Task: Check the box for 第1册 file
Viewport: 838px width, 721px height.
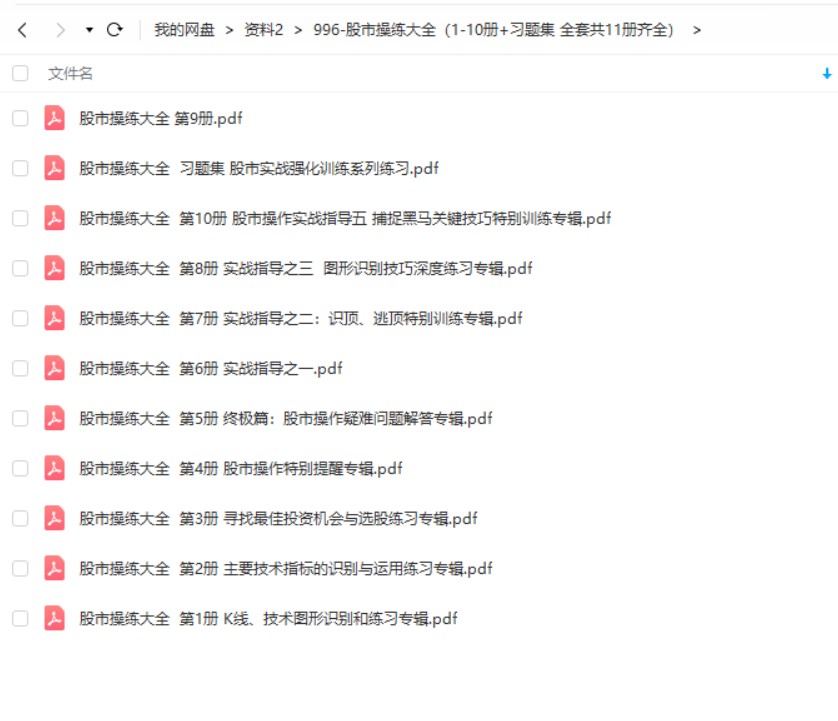Action: point(20,618)
